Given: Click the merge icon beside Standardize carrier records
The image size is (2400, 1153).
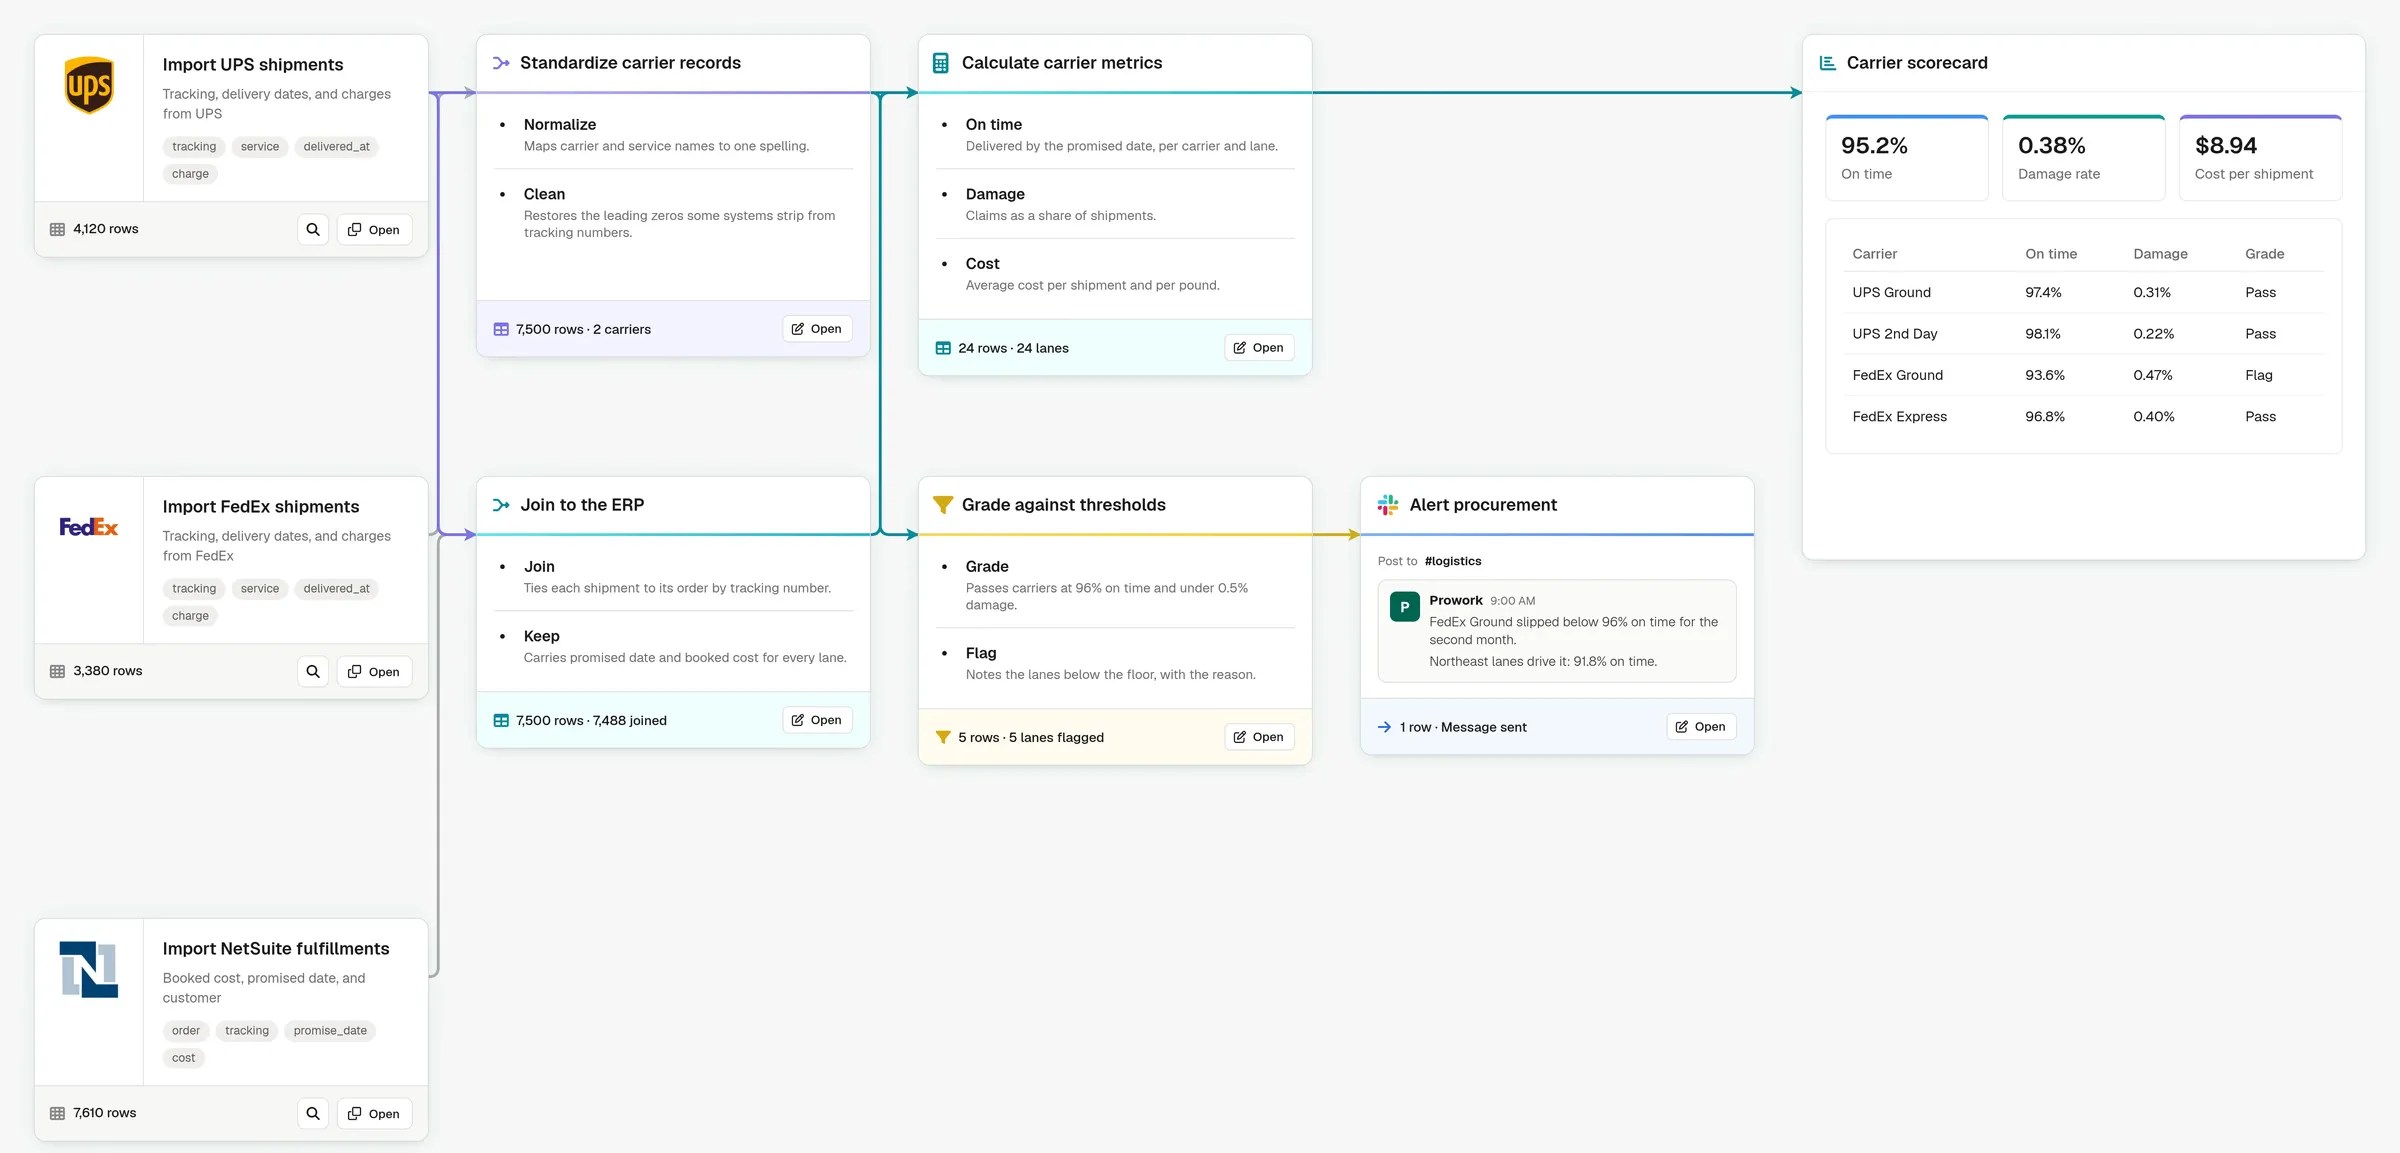Looking at the screenshot, I should pyautogui.click(x=501, y=63).
